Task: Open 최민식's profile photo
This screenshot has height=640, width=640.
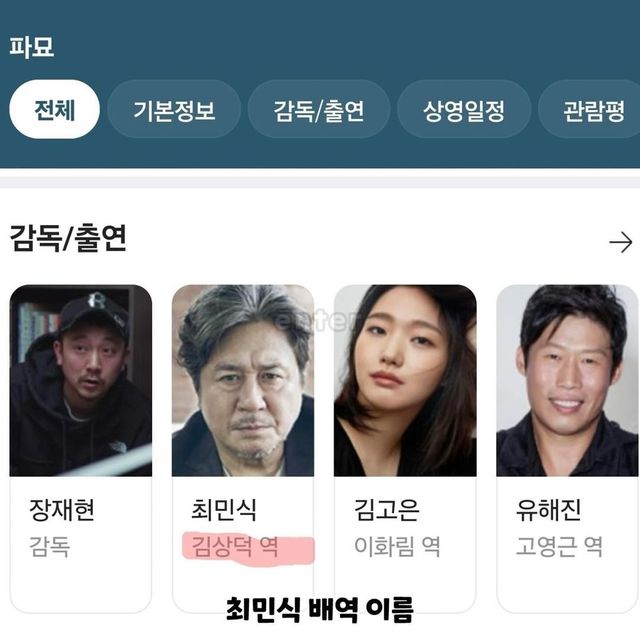Action: 243,380
